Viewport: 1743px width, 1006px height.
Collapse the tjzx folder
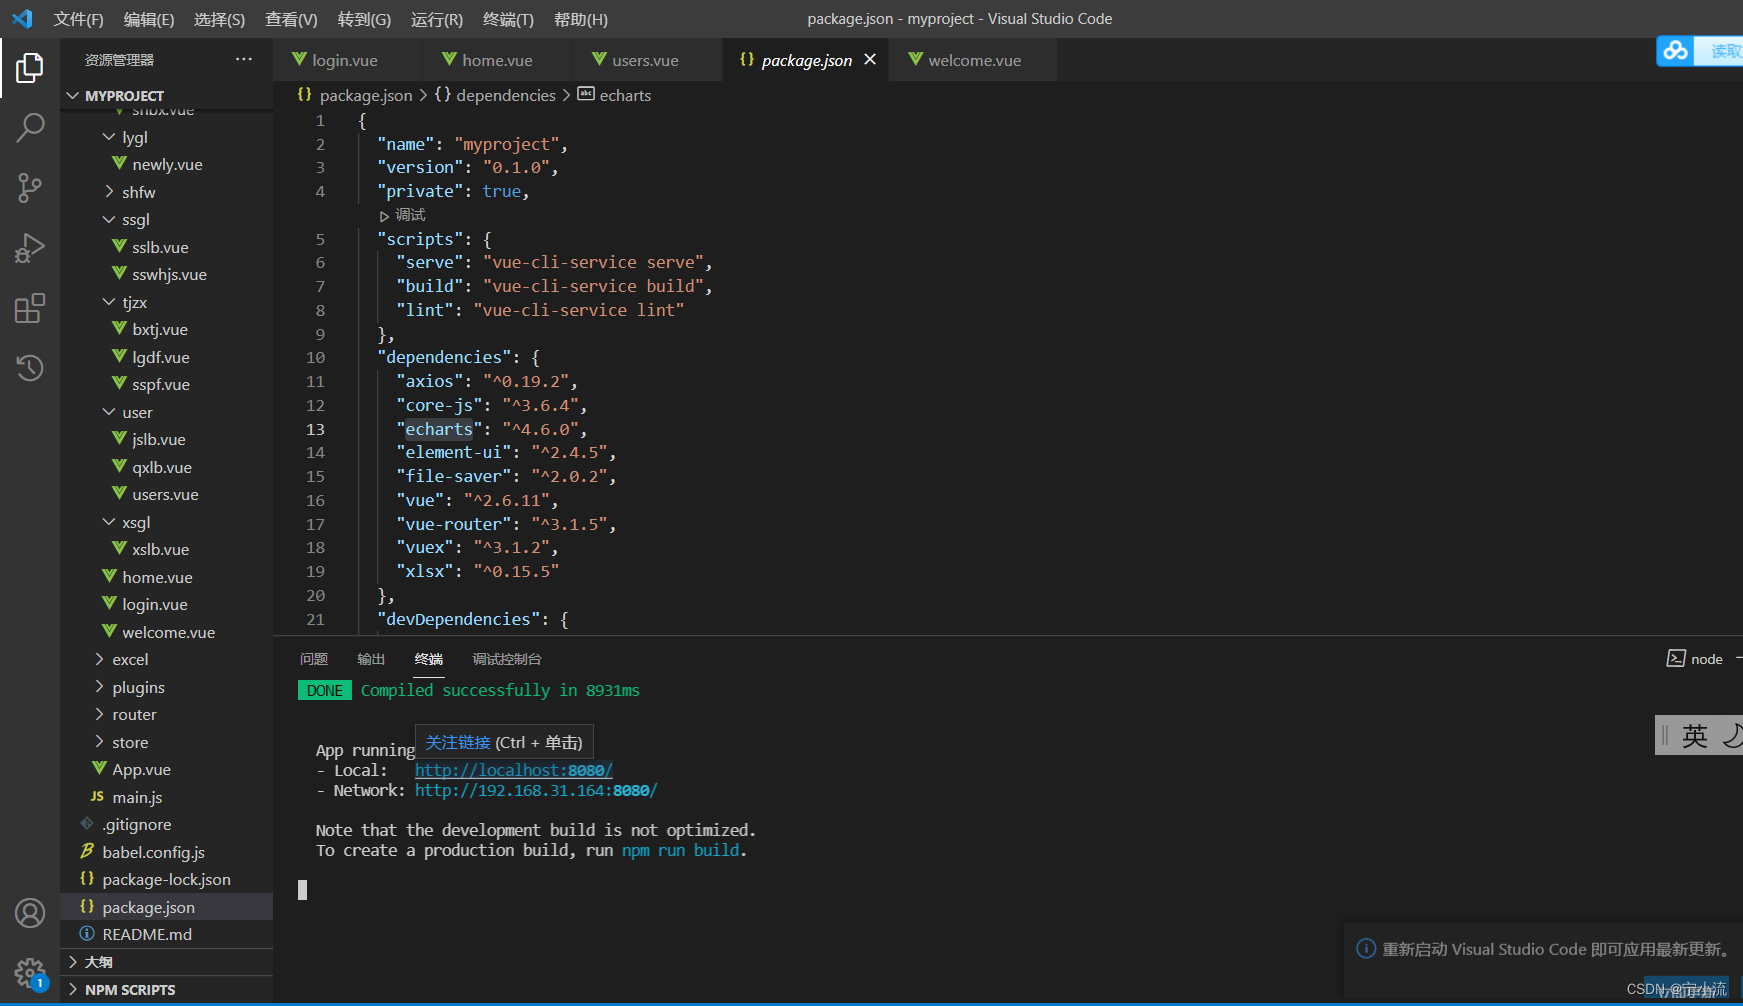pyautogui.click(x=134, y=302)
